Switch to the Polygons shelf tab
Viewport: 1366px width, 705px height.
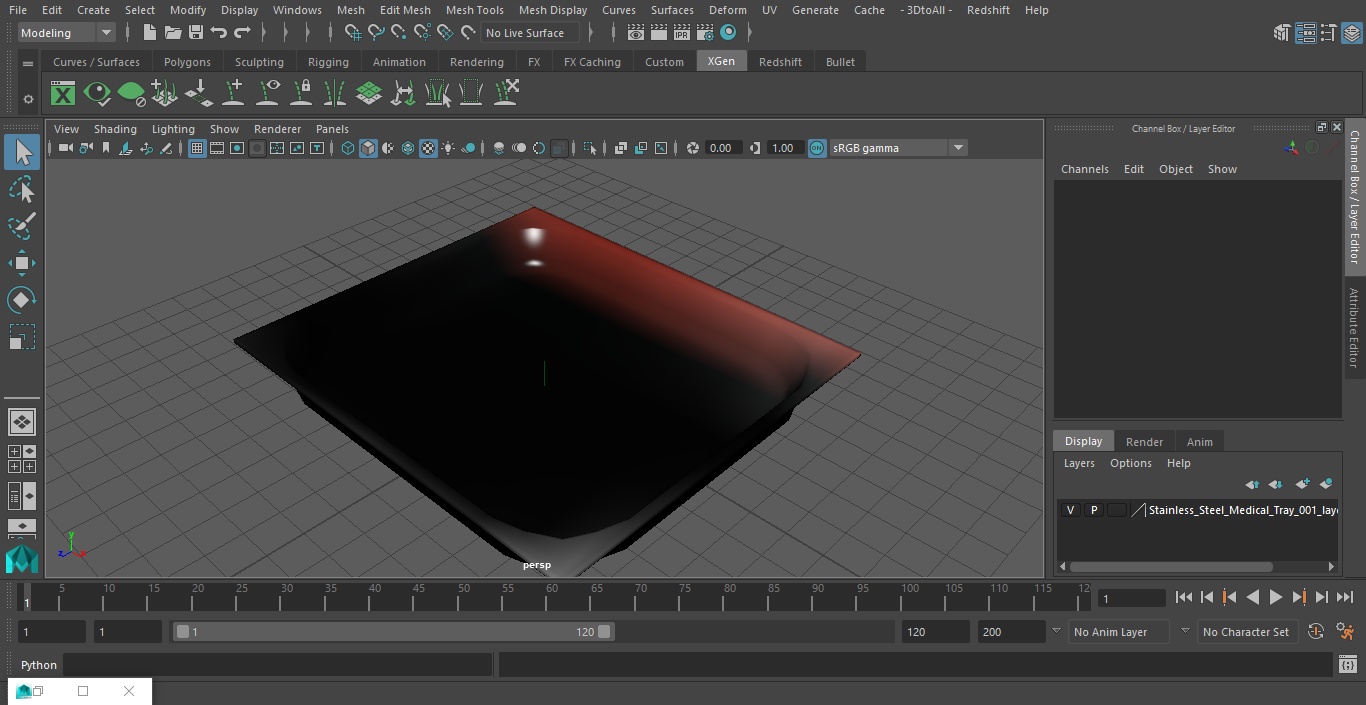click(187, 62)
